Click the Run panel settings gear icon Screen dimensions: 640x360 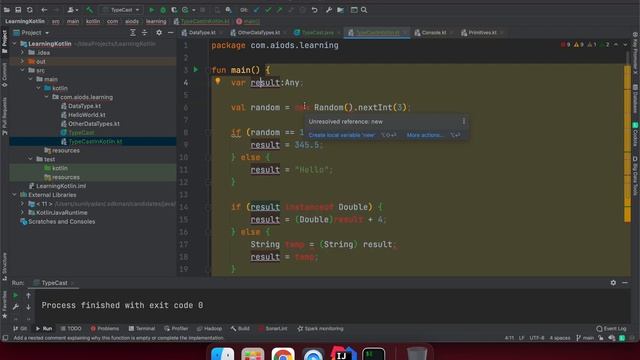click(613, 282)
